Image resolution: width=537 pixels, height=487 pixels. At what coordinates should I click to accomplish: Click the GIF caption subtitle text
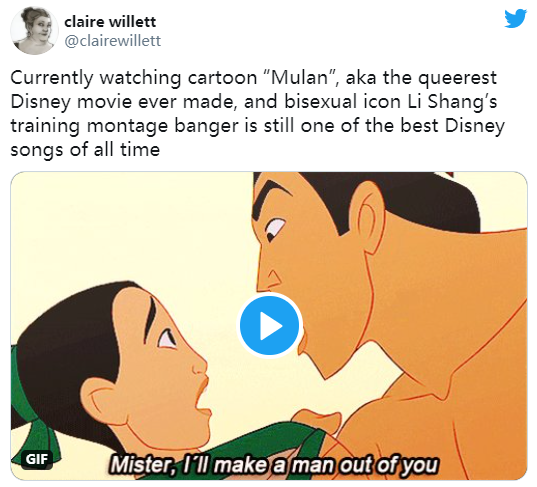coord(273,465)
